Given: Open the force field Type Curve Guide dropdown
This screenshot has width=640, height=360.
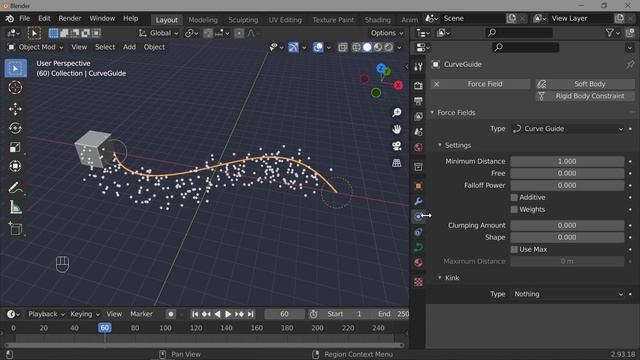Looking at the screenshot, I should (568, 129).
